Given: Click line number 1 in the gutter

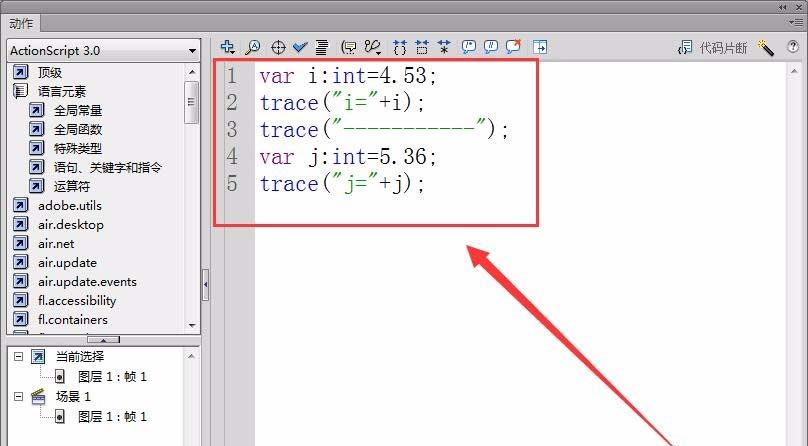Looking at the screenshot, I should 232,76.
